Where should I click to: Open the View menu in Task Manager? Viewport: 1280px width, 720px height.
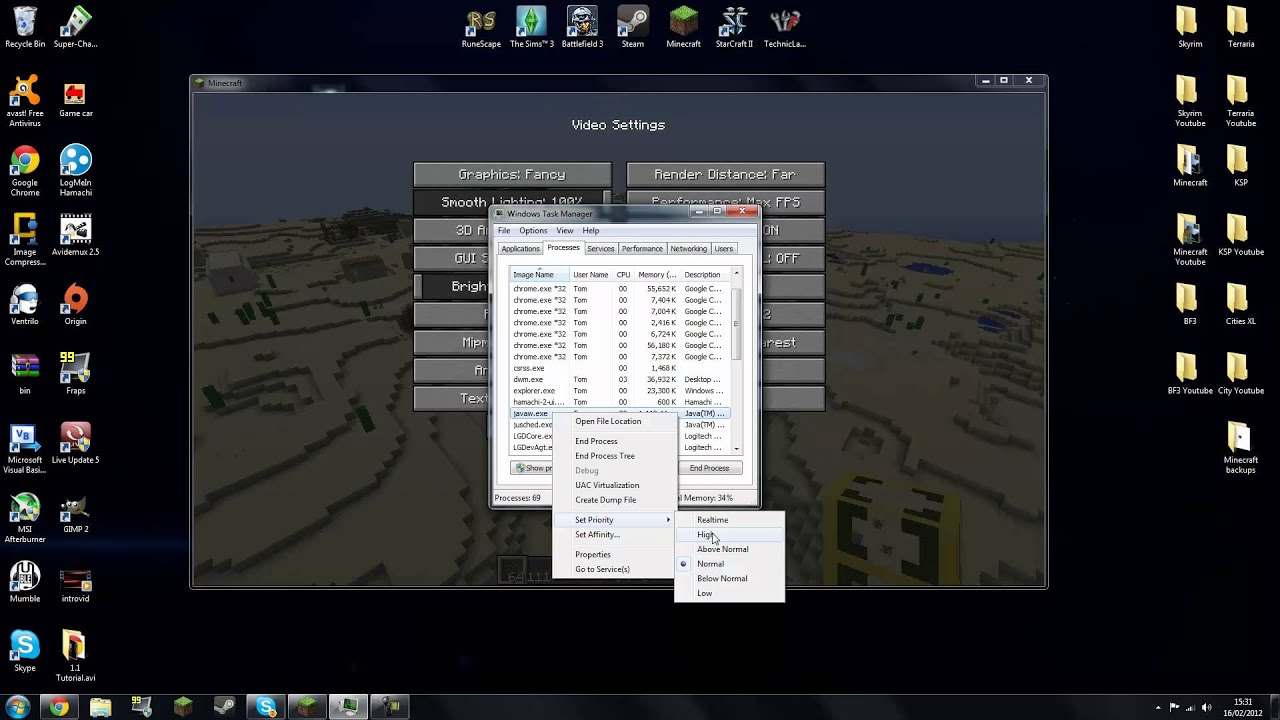point(565,231)
